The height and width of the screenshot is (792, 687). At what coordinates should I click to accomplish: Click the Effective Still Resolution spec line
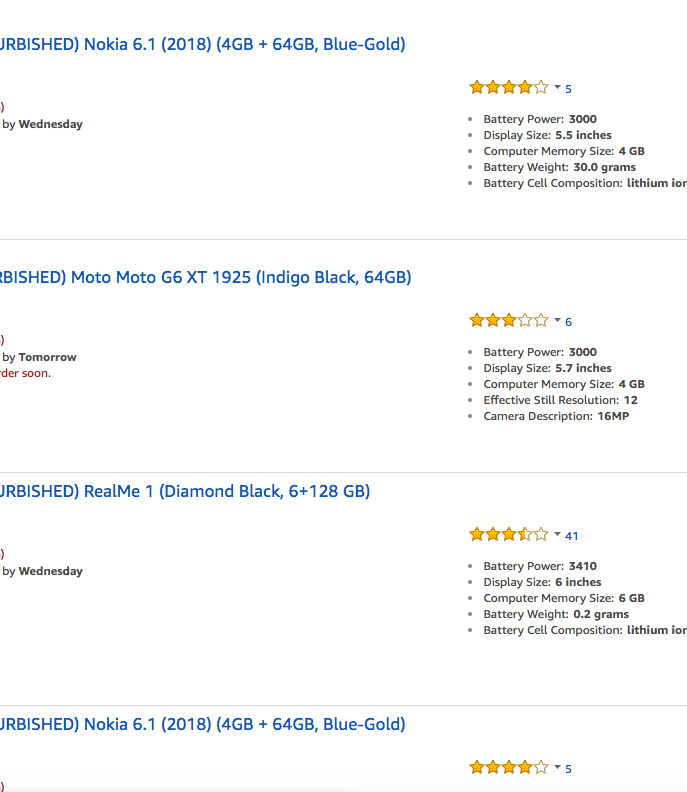click(560, 400)
